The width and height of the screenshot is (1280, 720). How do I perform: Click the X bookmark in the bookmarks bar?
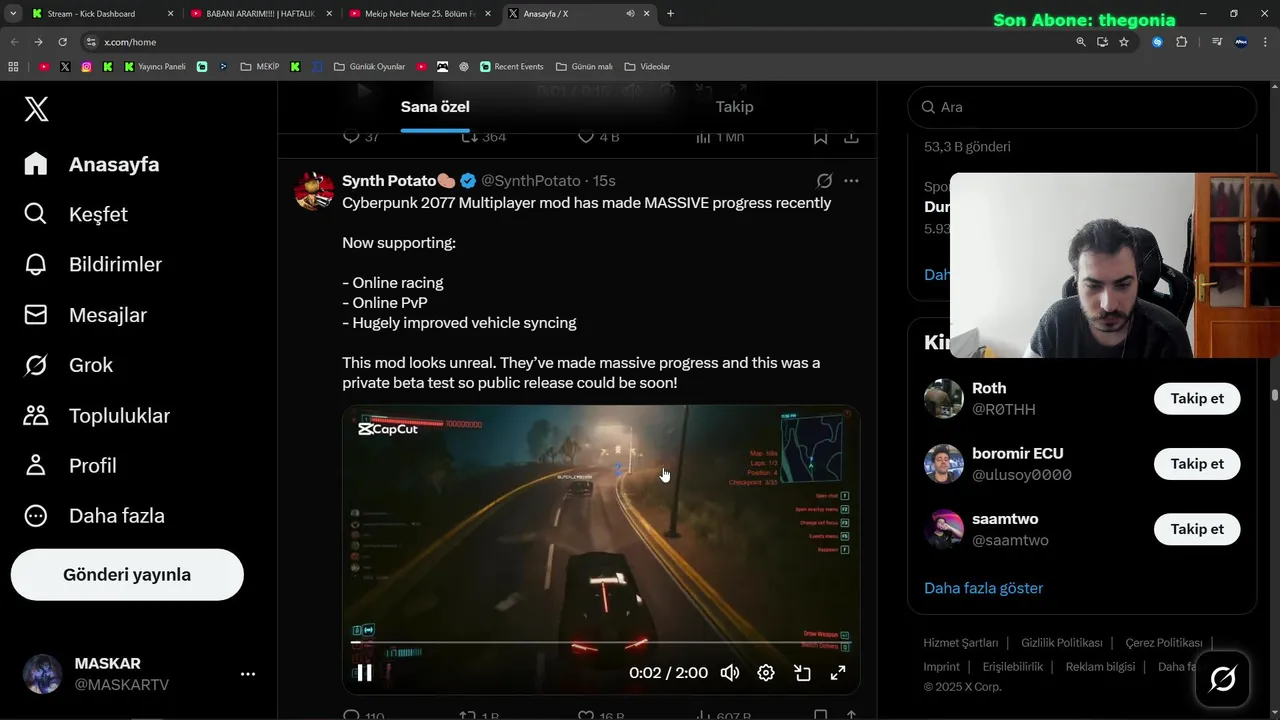[x=65, y=67]
